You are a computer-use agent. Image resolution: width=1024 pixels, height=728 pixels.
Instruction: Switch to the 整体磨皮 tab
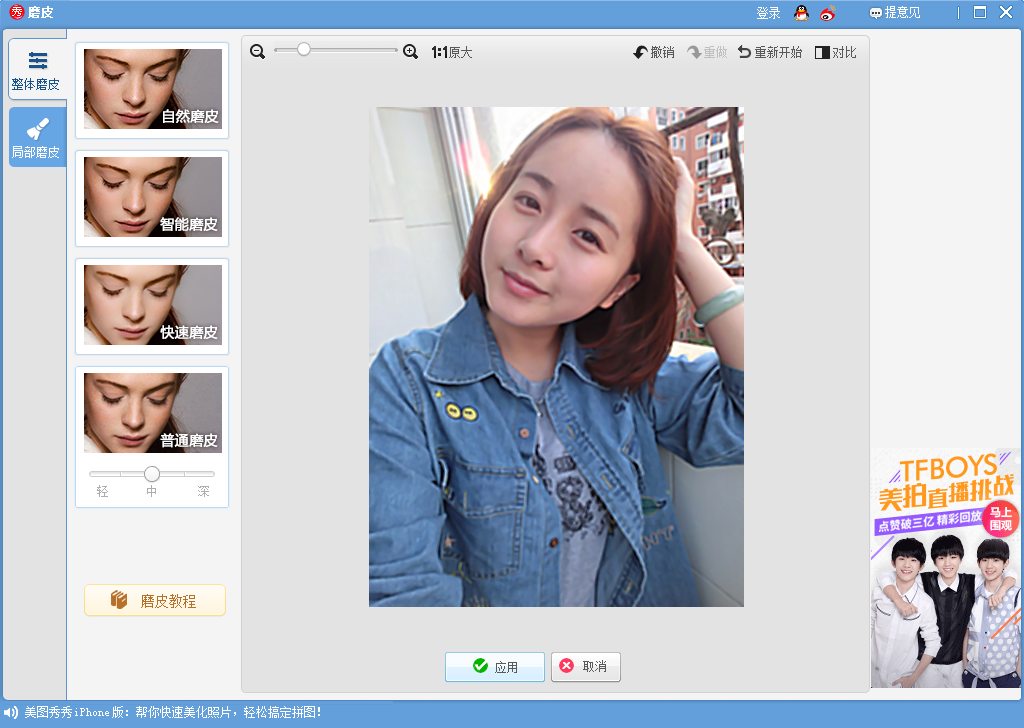36,70
